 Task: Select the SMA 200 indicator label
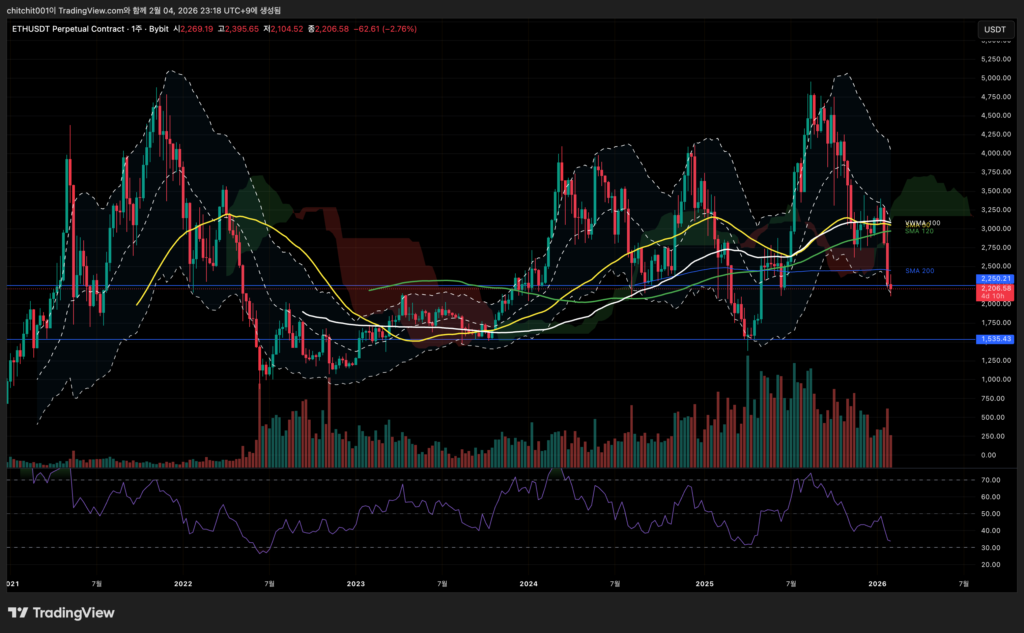919,271
